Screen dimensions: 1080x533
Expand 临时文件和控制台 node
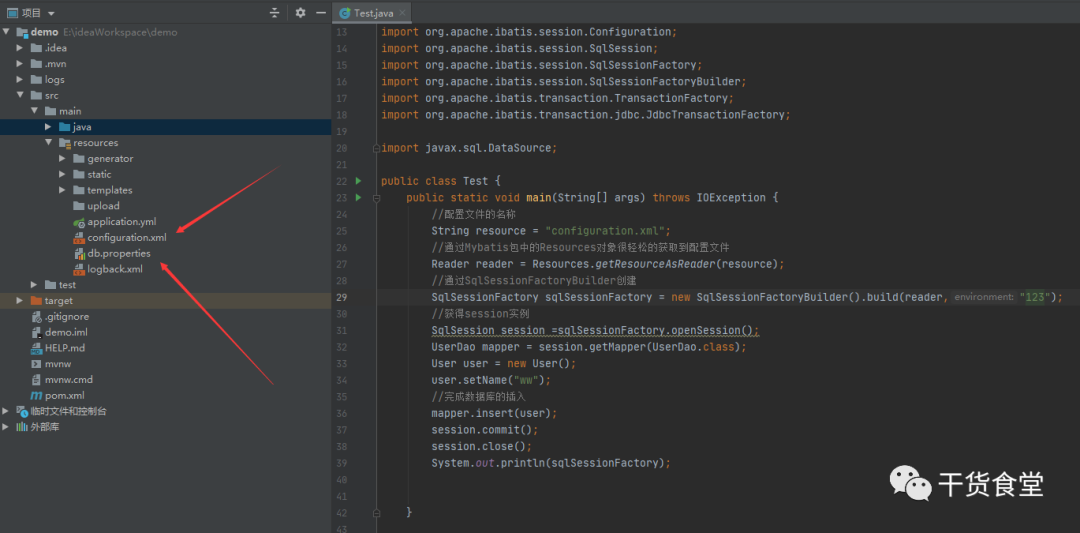[6, 411]
